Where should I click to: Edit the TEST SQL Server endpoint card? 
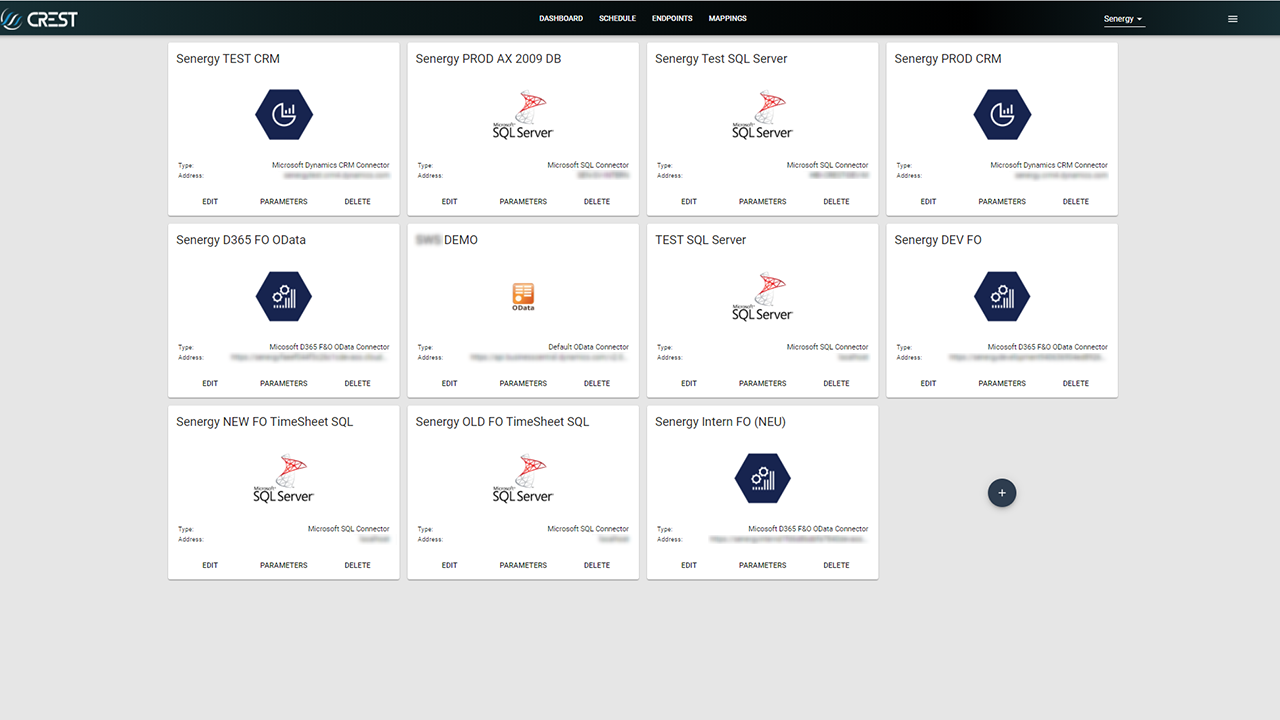pos(689,383)
